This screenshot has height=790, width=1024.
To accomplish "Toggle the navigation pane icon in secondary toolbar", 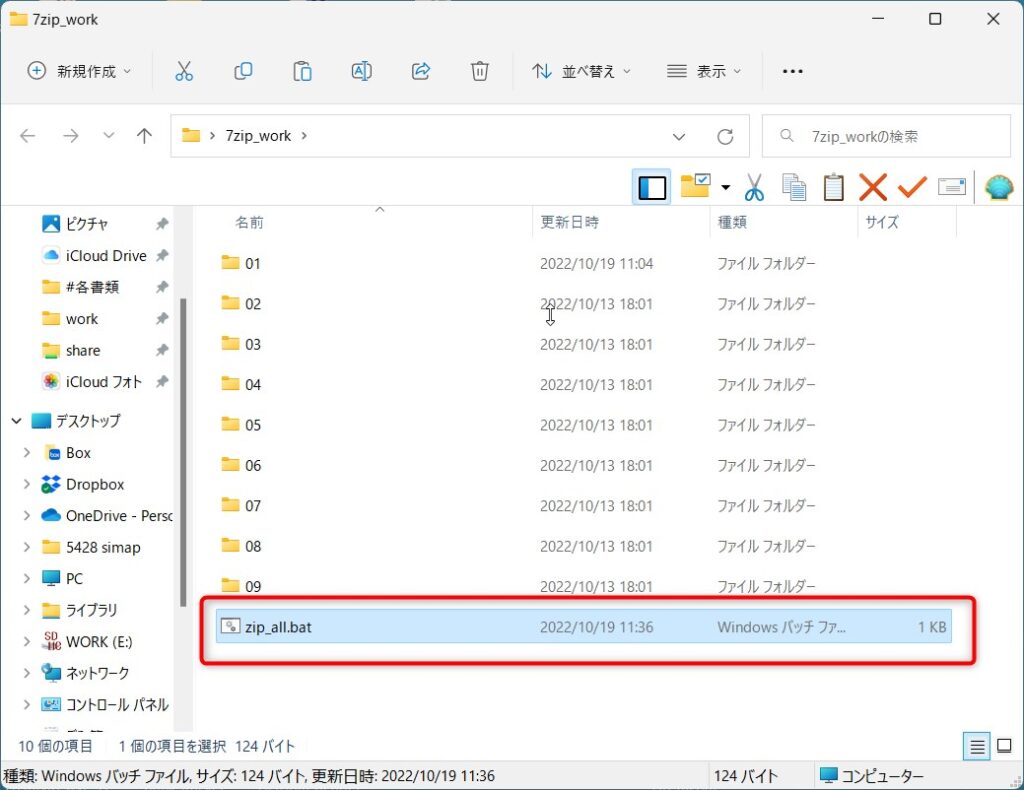I will pos(652,187).
